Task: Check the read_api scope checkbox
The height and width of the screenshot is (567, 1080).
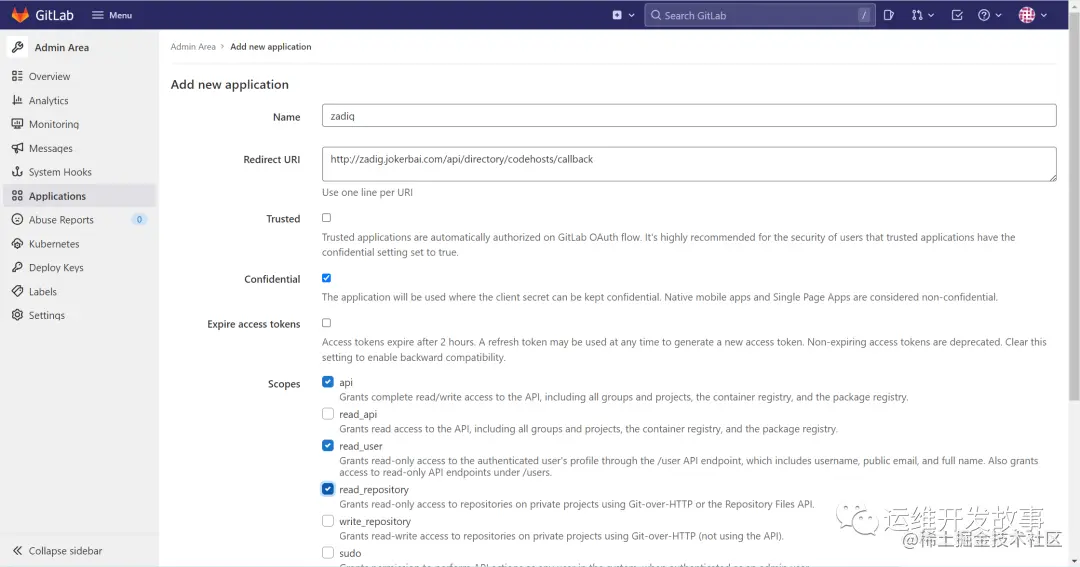Action: pos(328,414)
